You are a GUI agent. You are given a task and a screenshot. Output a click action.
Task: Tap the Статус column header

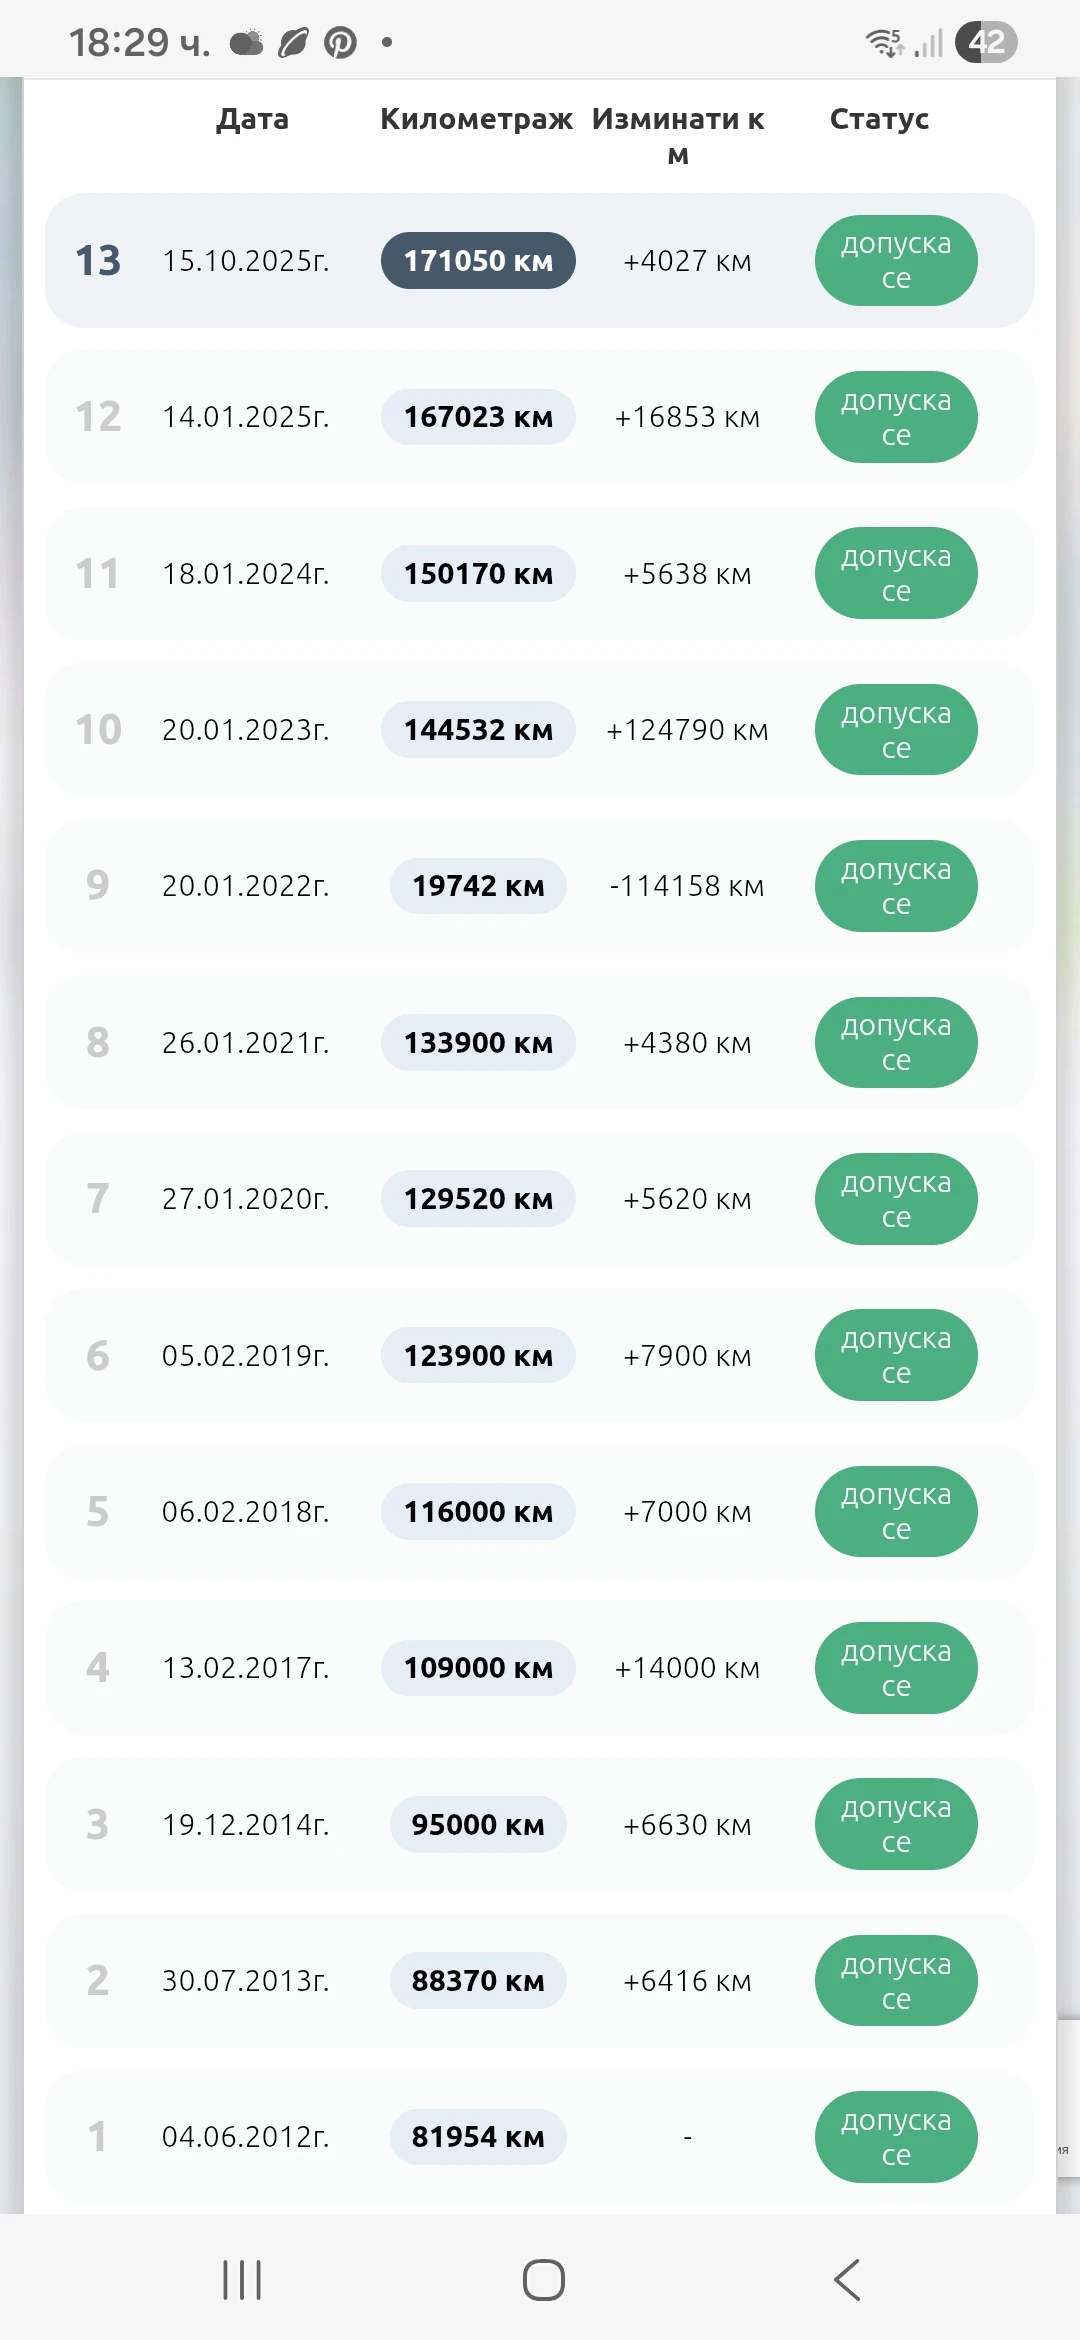coord(879,119)
